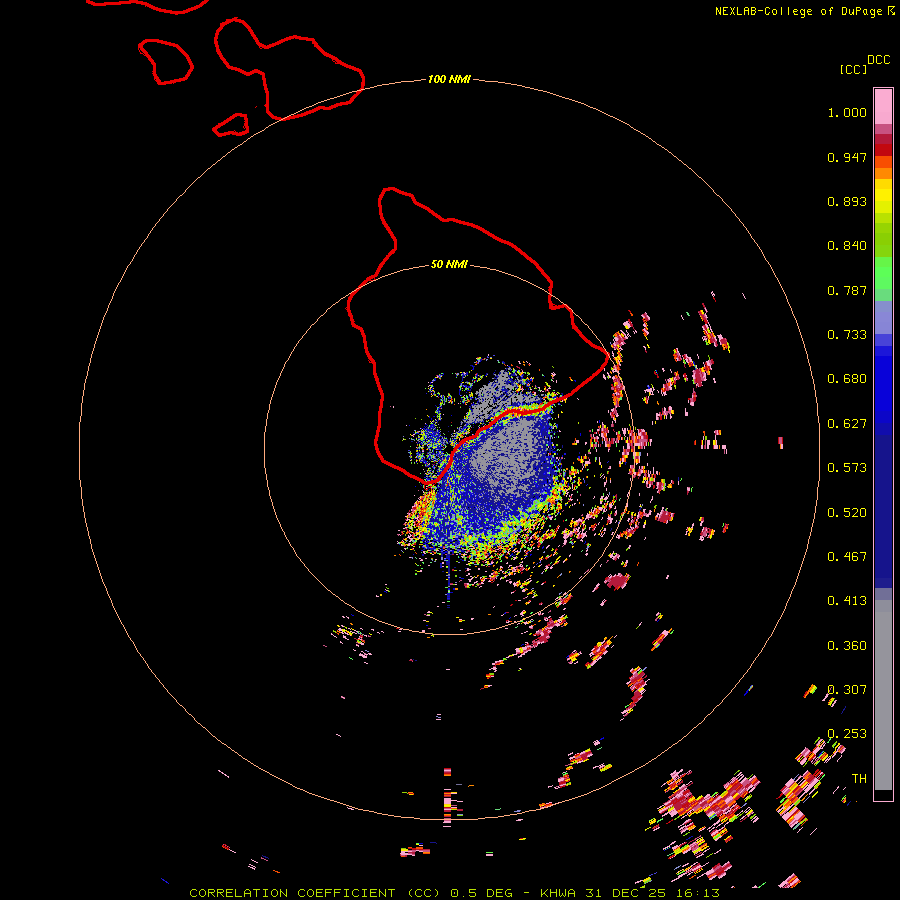Image resolution: width=900 pixels, height=900 pixels.
Task: Click the 0.520 value on the color scale
Action: 847,513
